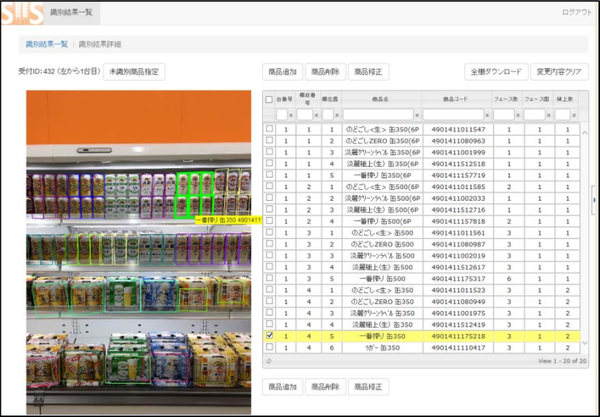The width and height of the screenshot is (600, 417).
Task: Click the 商品削除 button beside 全棚ダウンロード
Action: [325, 72]
